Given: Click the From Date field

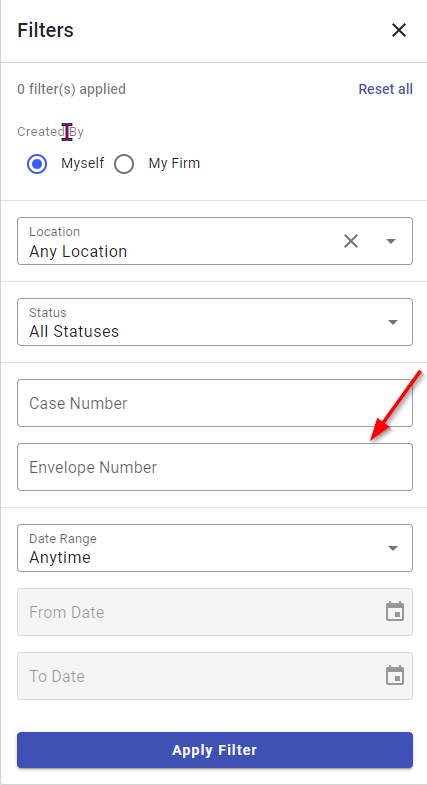Looking at the screenshot, I should coord(215,612).
